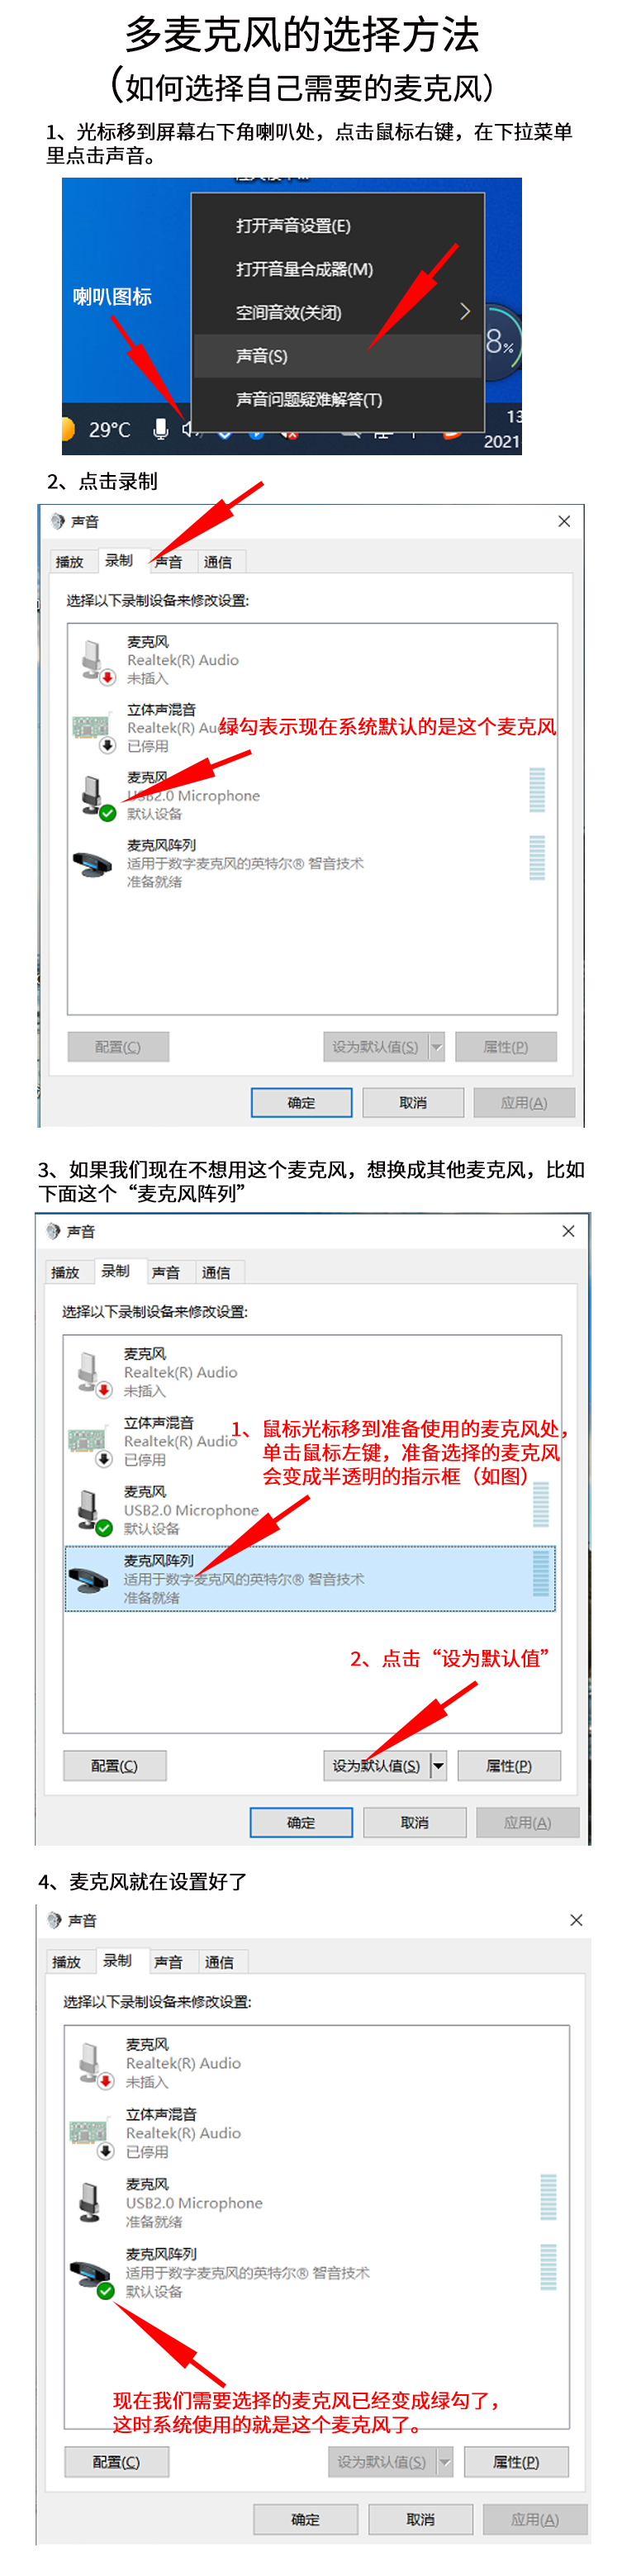Expand the 空间音效(关闭) submenu arrow
This screenshot has width=622, height=2576.
[x=464, y=311]
